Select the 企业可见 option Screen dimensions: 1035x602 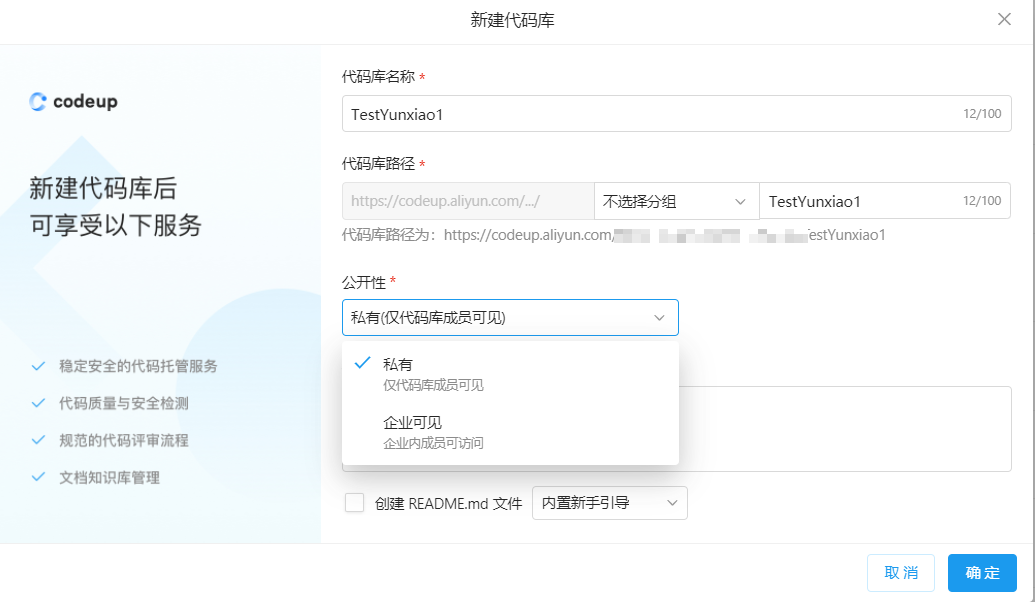coord(510,432)
